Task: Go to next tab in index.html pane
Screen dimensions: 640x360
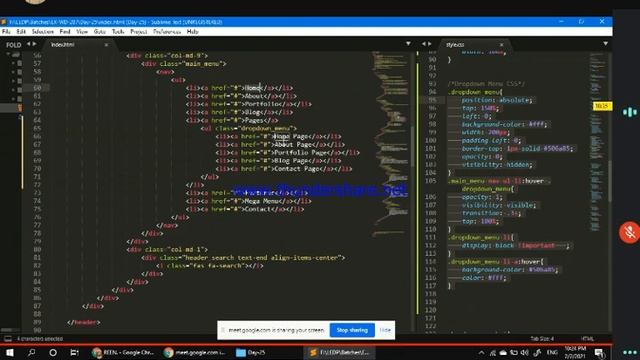Action: 34,44
